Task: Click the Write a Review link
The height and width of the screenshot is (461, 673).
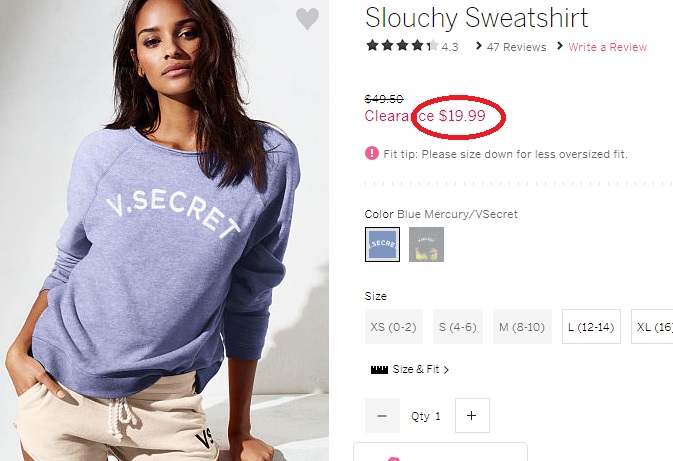Action: tap(607, 47)
